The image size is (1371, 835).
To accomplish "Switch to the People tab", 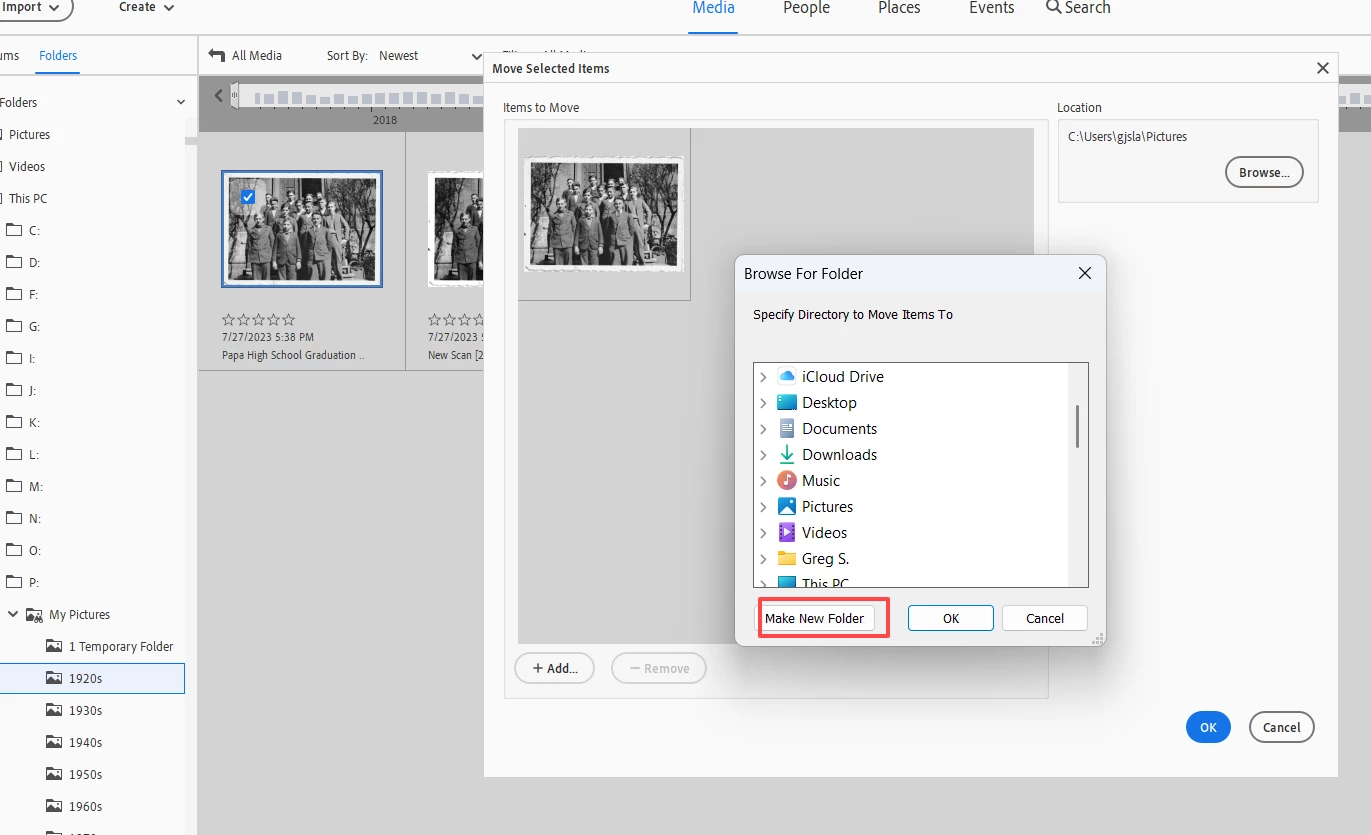I will tap(806, 8).
